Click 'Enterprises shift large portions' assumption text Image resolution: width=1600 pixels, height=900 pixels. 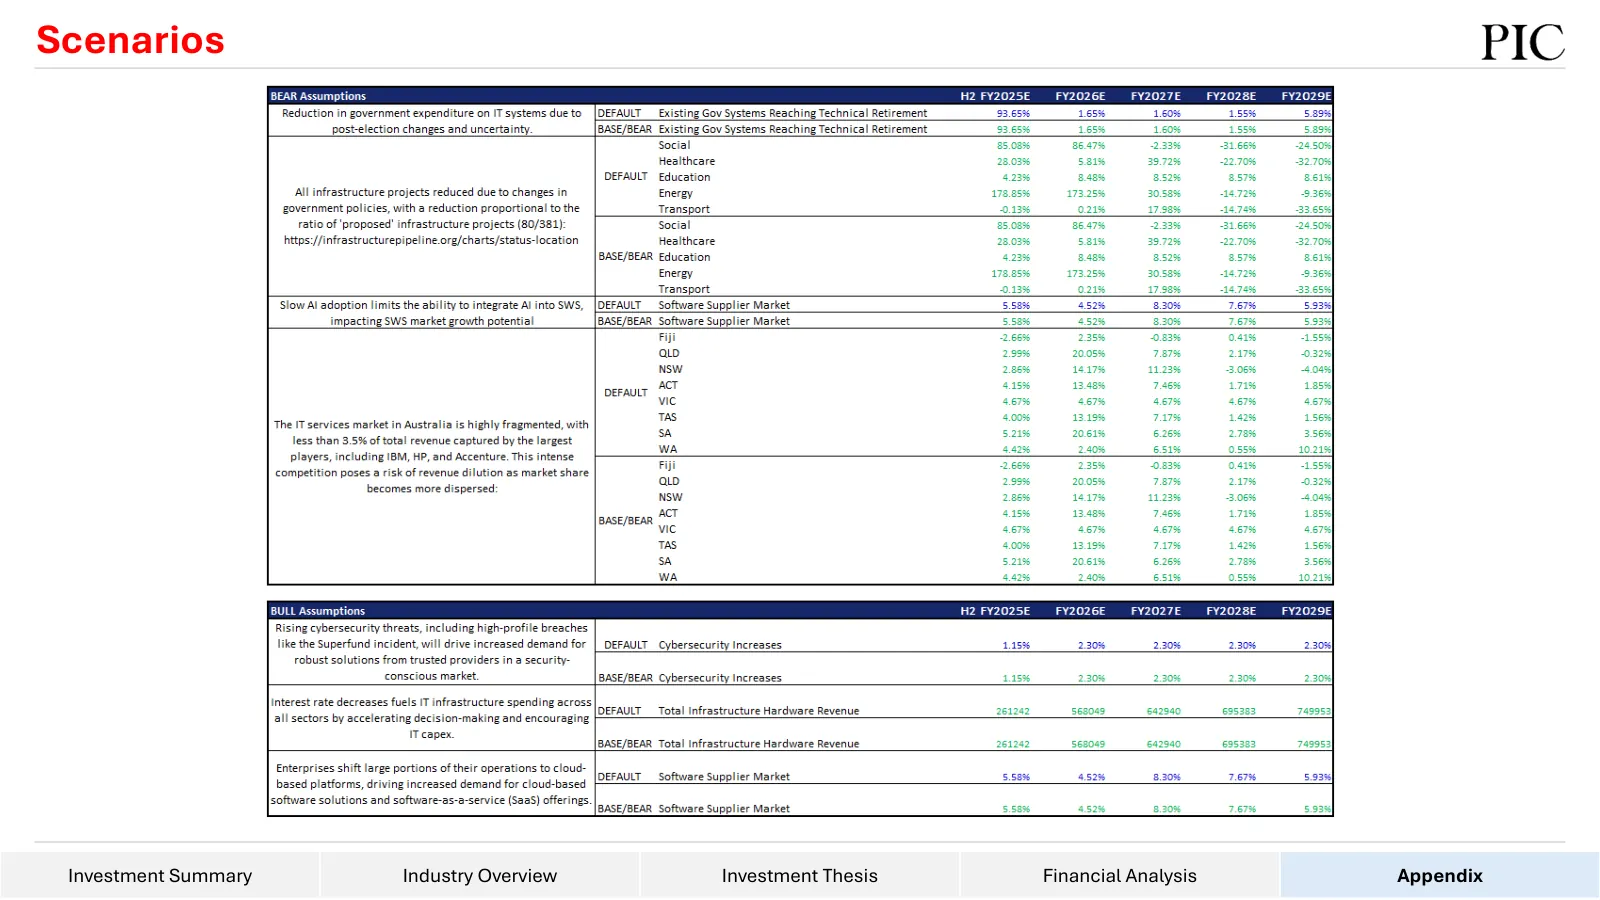tap(431, 784)
